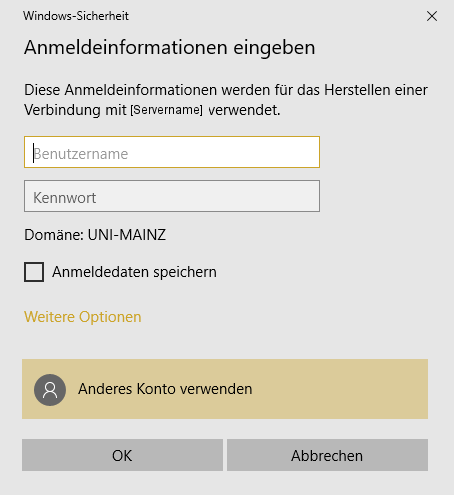This screenshot has width=454, height=495.
Task: Click the Anderes Konto verwenden text
Action: tap(165, 389)
